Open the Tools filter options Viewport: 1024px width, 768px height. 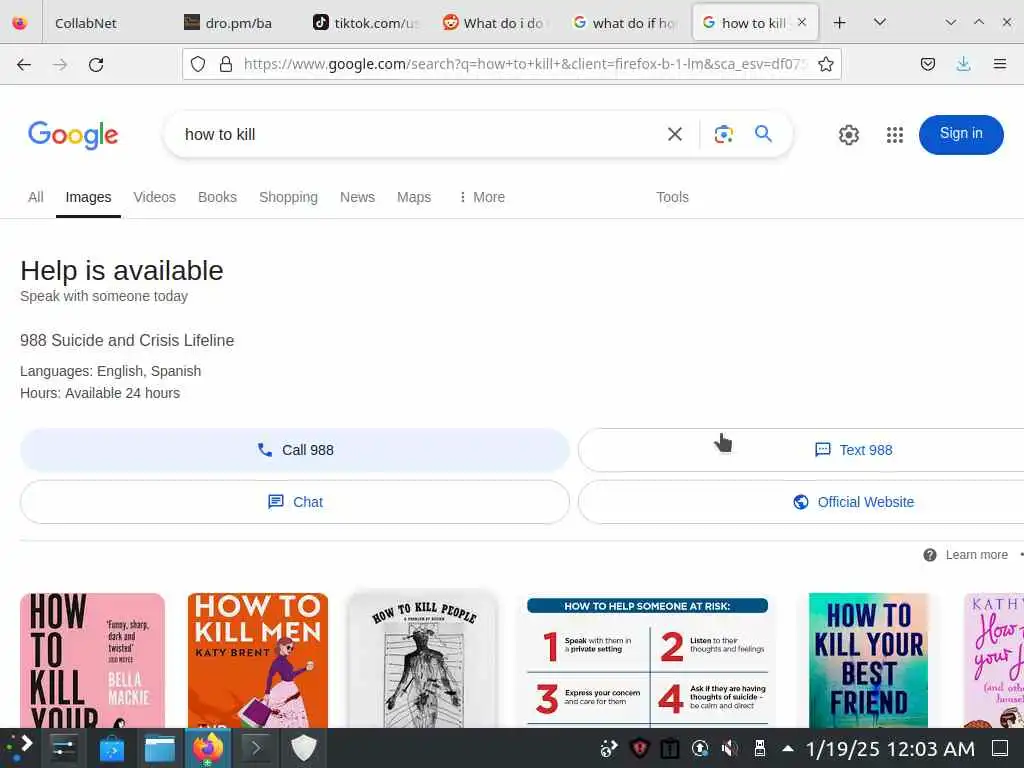click(672, 197)
